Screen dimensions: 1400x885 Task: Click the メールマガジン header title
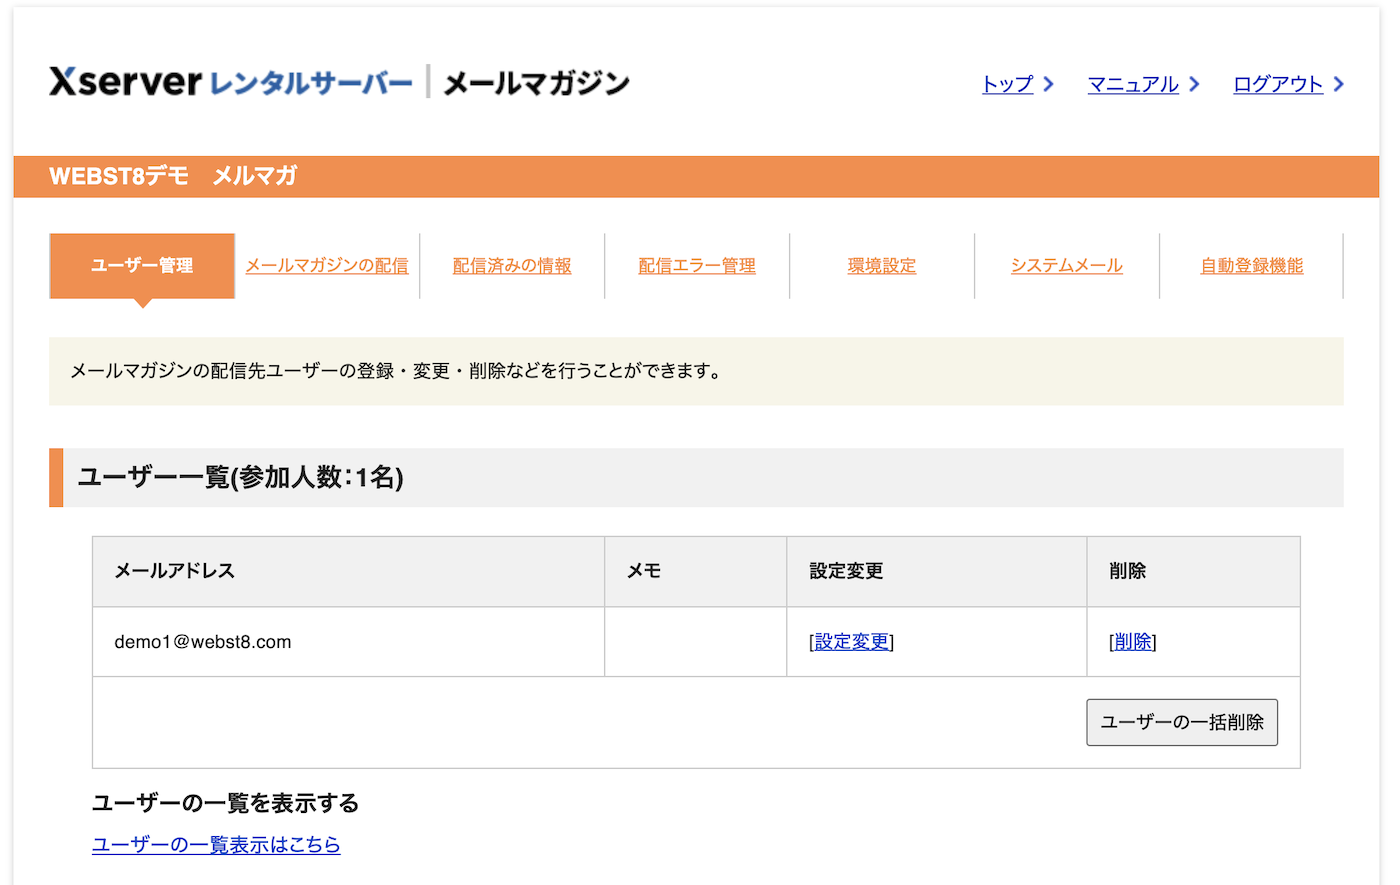tap(537, 83)
